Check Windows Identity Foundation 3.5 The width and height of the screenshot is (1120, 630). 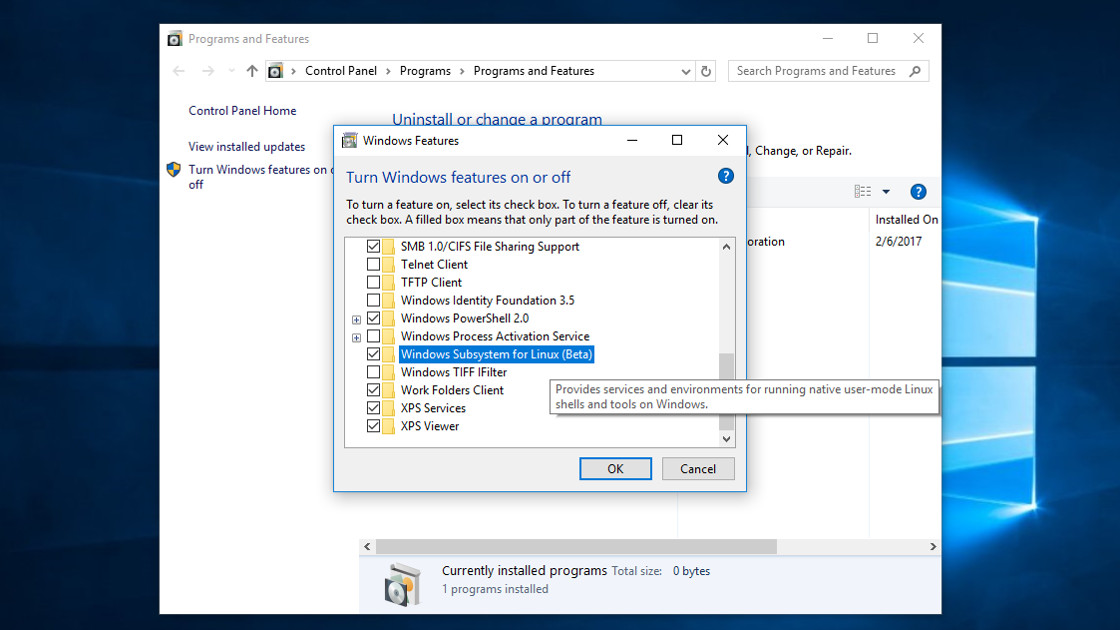tap(374, 300)
